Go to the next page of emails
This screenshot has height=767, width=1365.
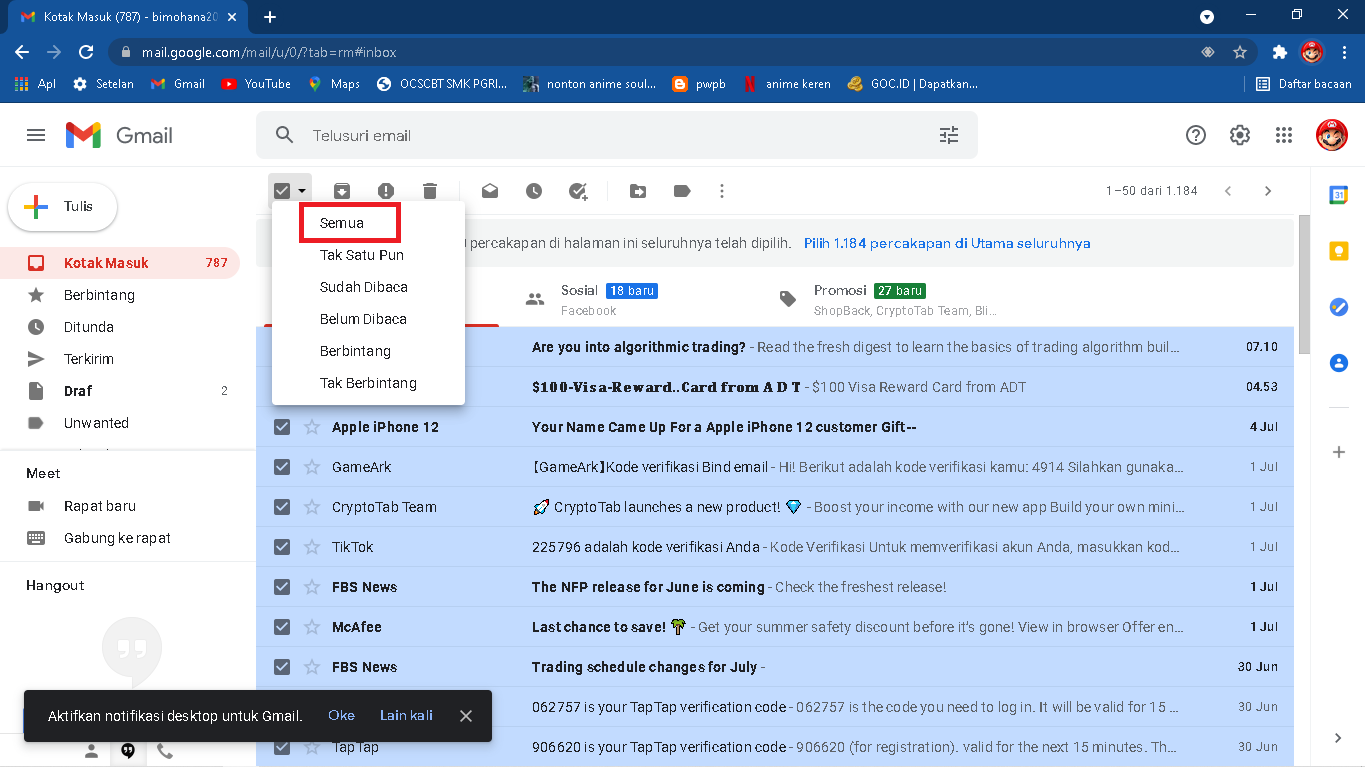coord(1268,191)
